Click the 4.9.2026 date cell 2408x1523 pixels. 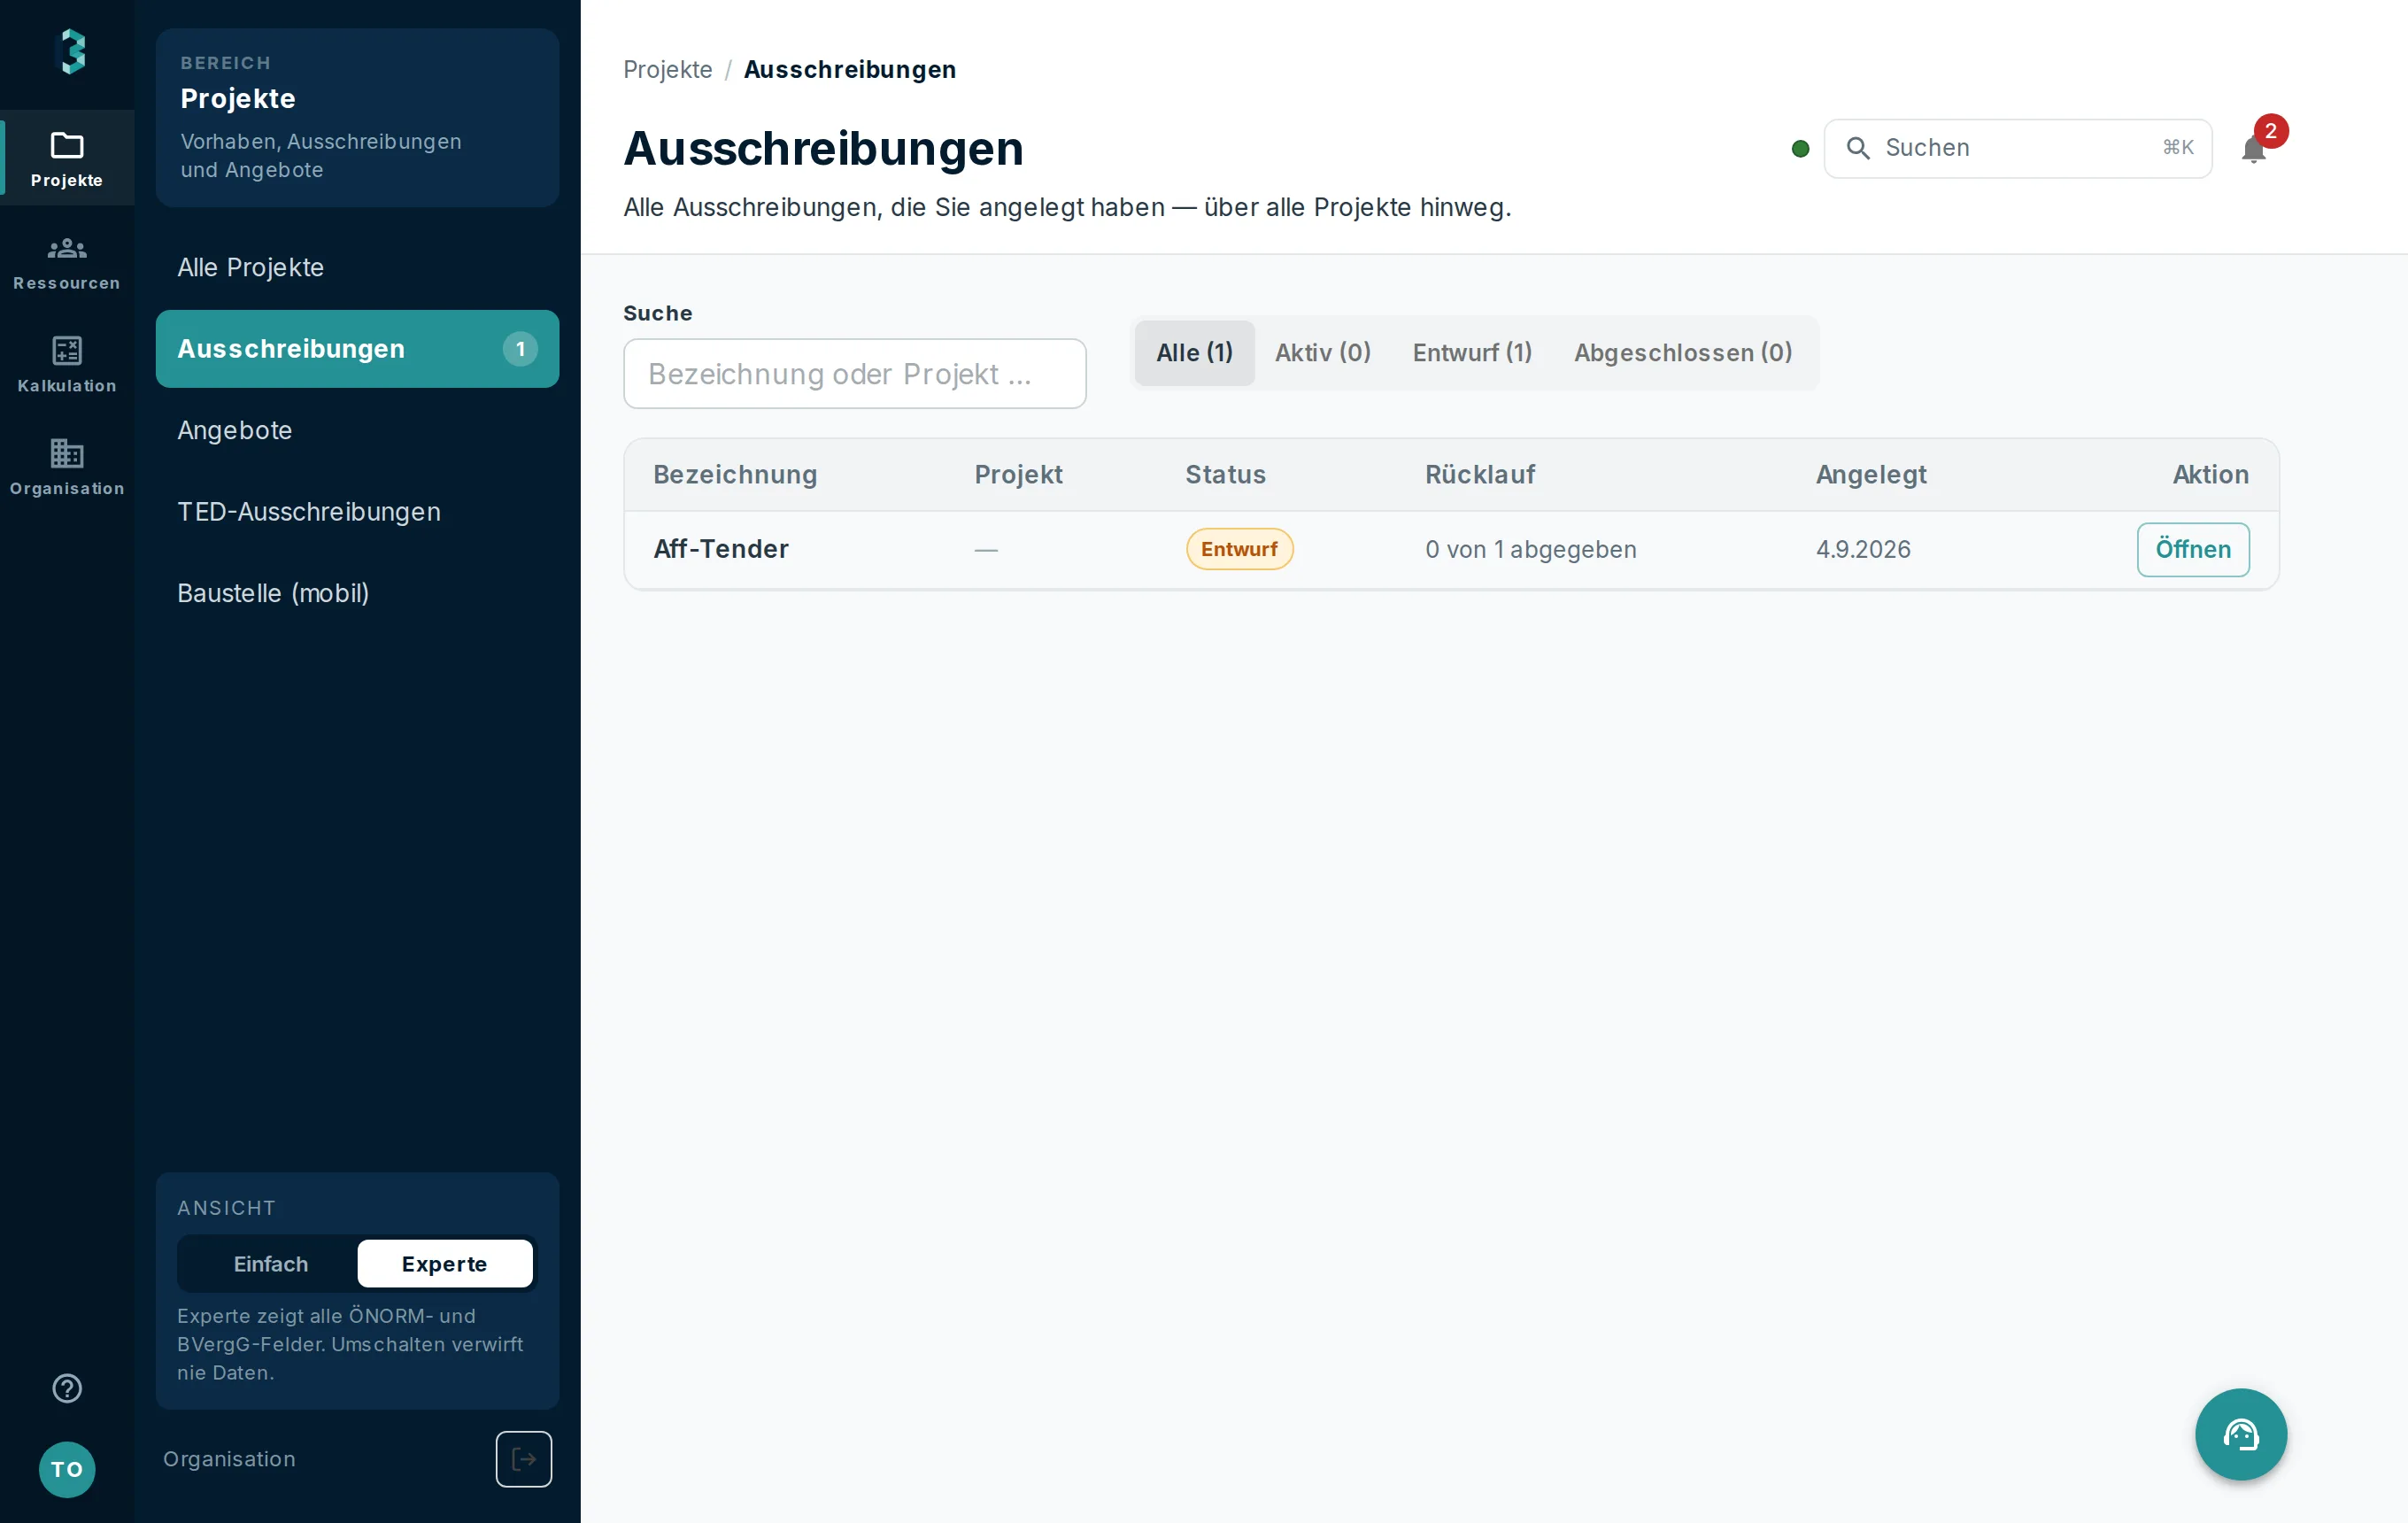click(1863, 549)
